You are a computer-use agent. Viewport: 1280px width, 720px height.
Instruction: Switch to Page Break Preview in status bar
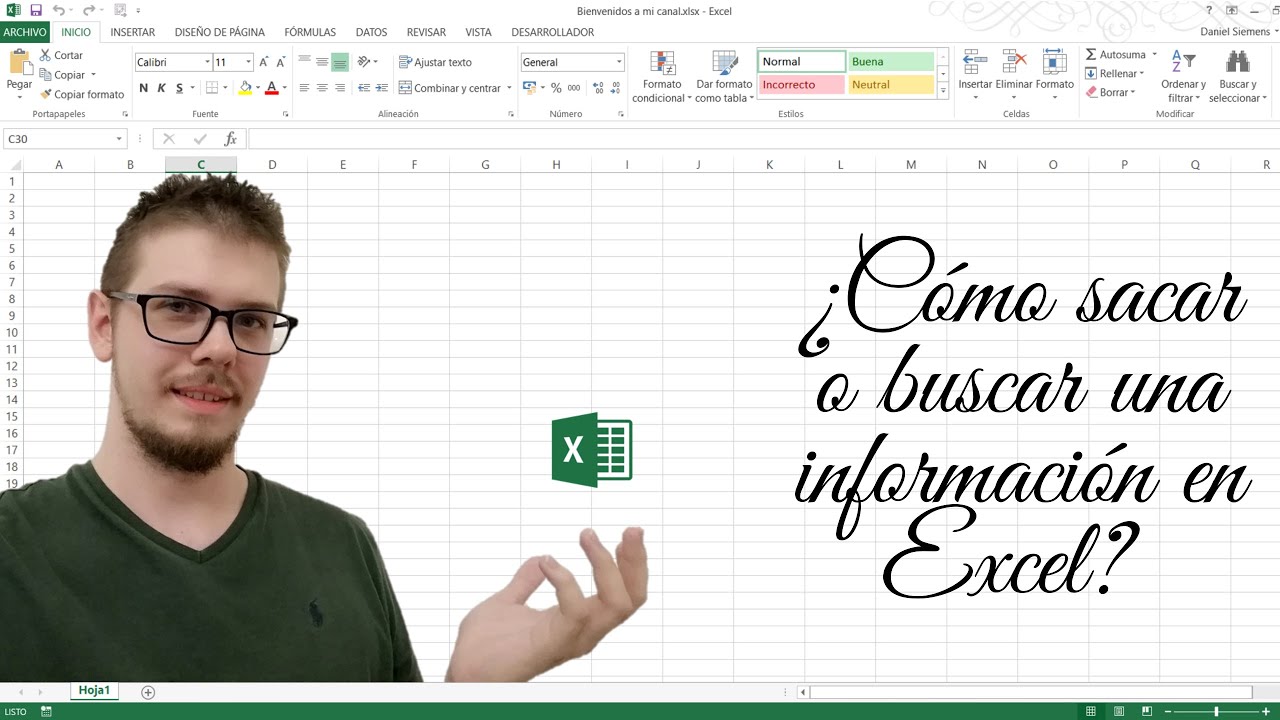[1147, 711]
